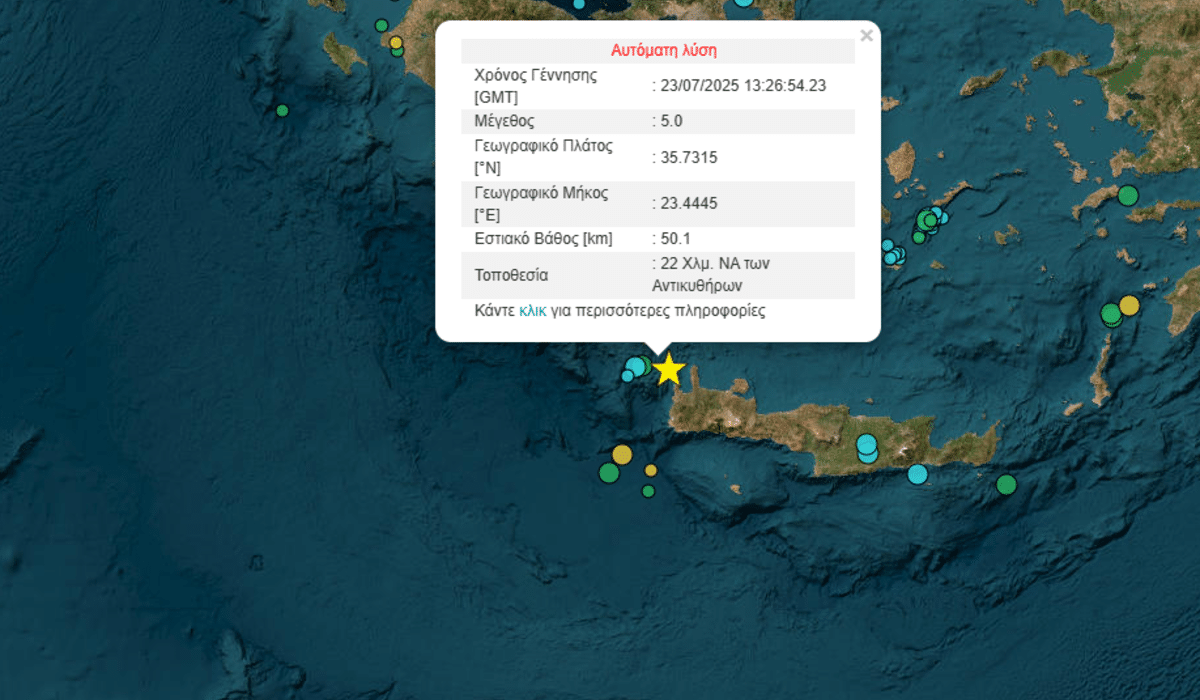Click the green marker north of the Peloponnese
The width and height of the screenshot is (1200, 700).
(381, 25)
